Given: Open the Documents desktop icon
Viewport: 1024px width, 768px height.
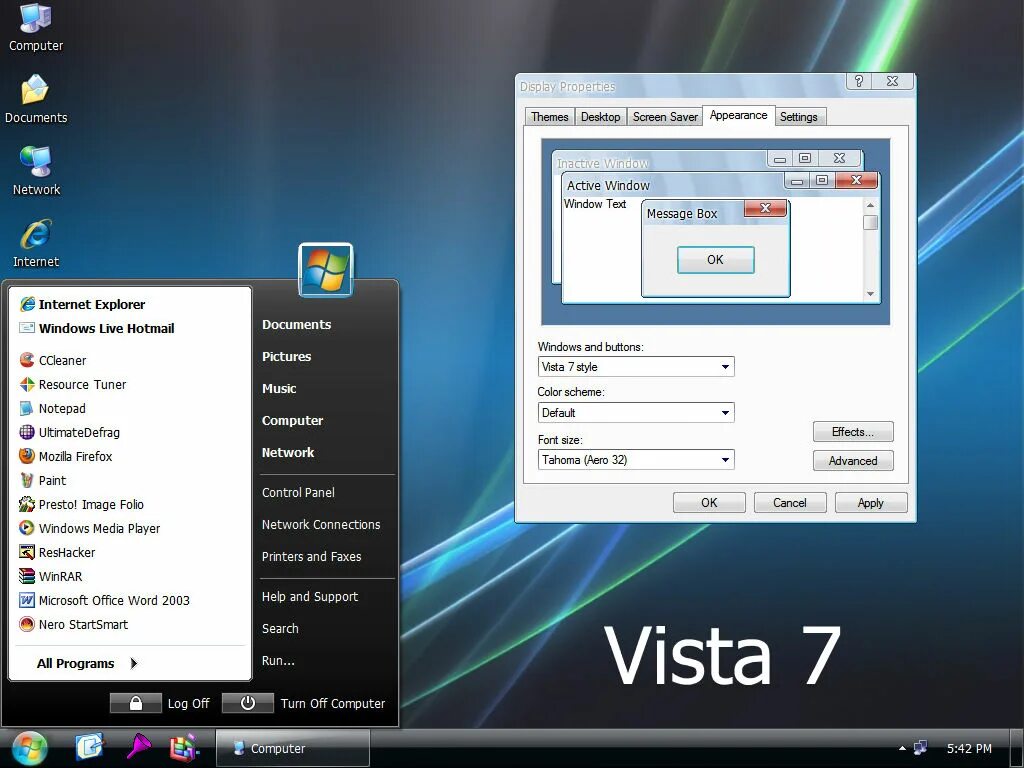Looking at the screenshot, I should click(x=36, y=99).
